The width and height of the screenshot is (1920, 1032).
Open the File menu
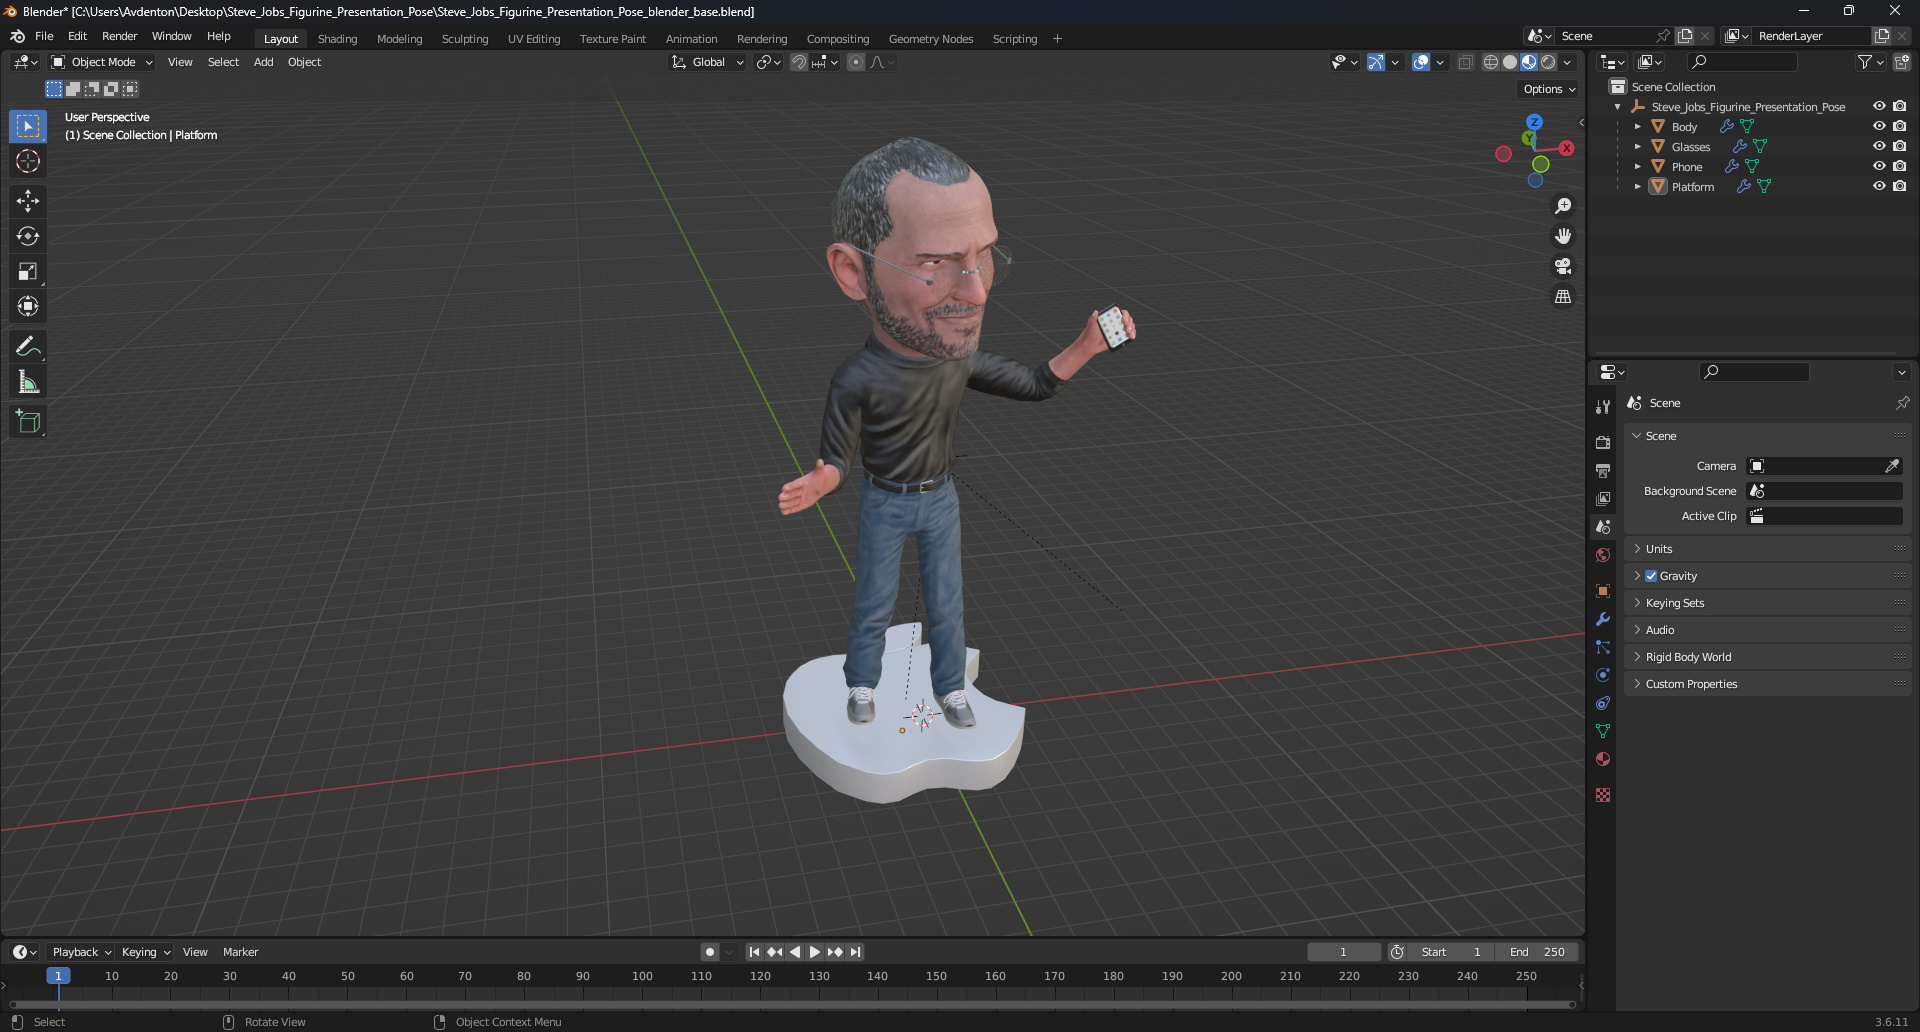pos(44,36)
